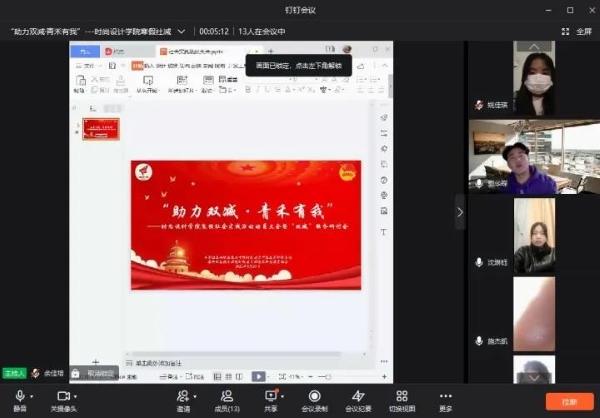
Task: Collapse the participant video side panel
Action: click(460, 212)
